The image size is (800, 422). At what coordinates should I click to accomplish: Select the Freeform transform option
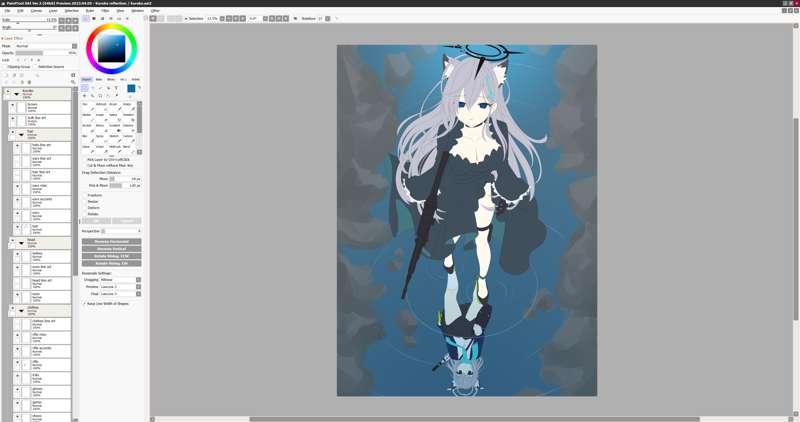click(92, 195)
